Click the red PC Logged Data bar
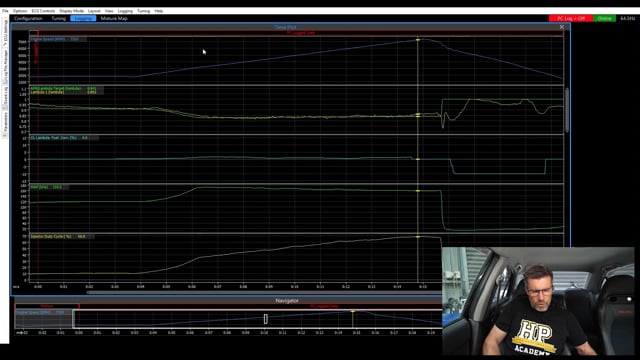Viewport: 640px width, 360px height. point(300,33)
